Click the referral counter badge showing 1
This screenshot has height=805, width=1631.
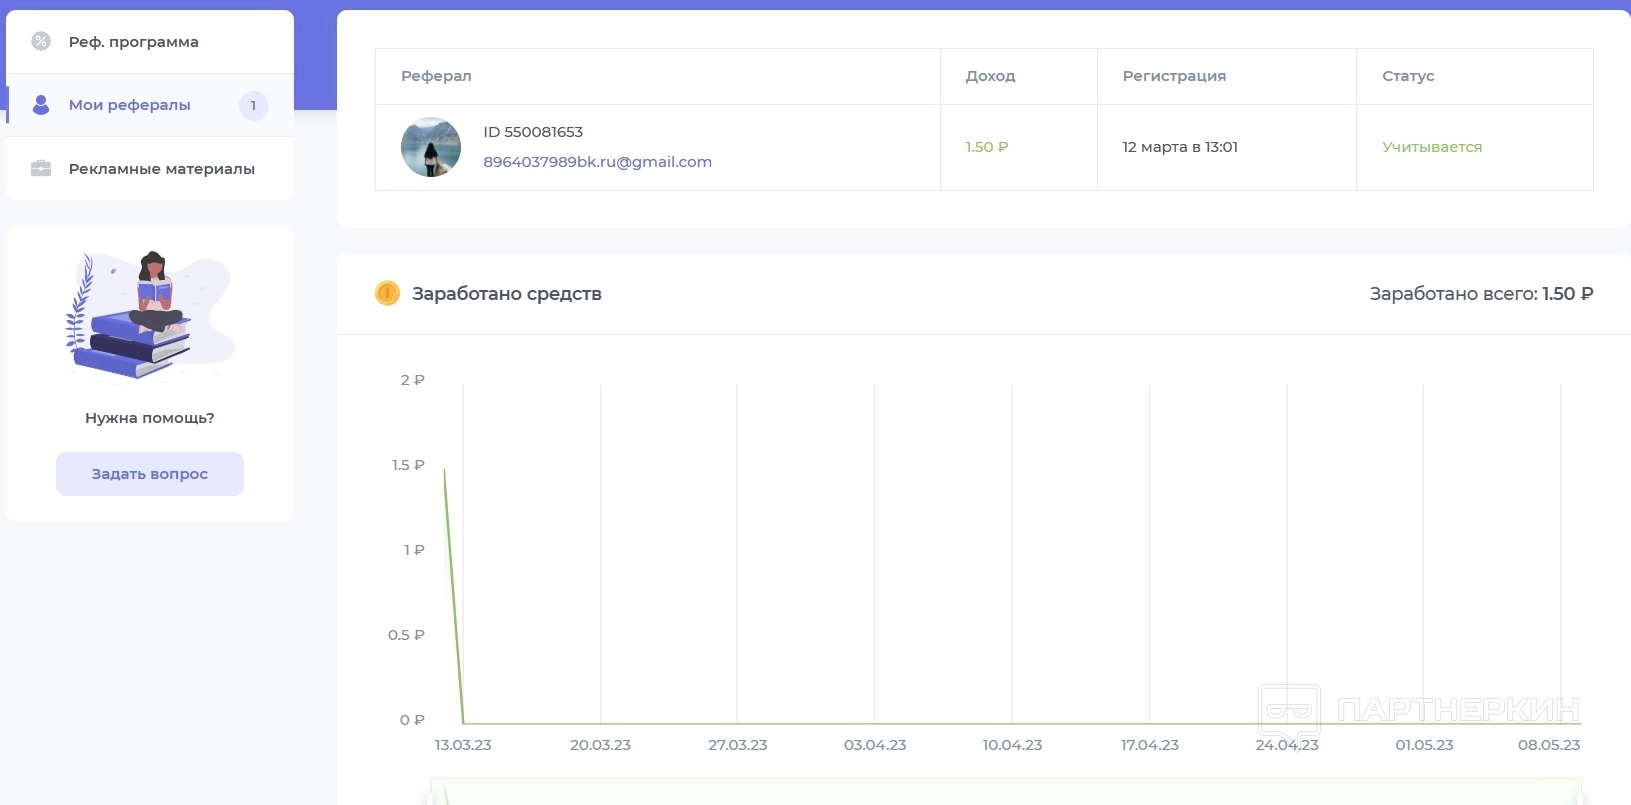(x=254, y=105)
